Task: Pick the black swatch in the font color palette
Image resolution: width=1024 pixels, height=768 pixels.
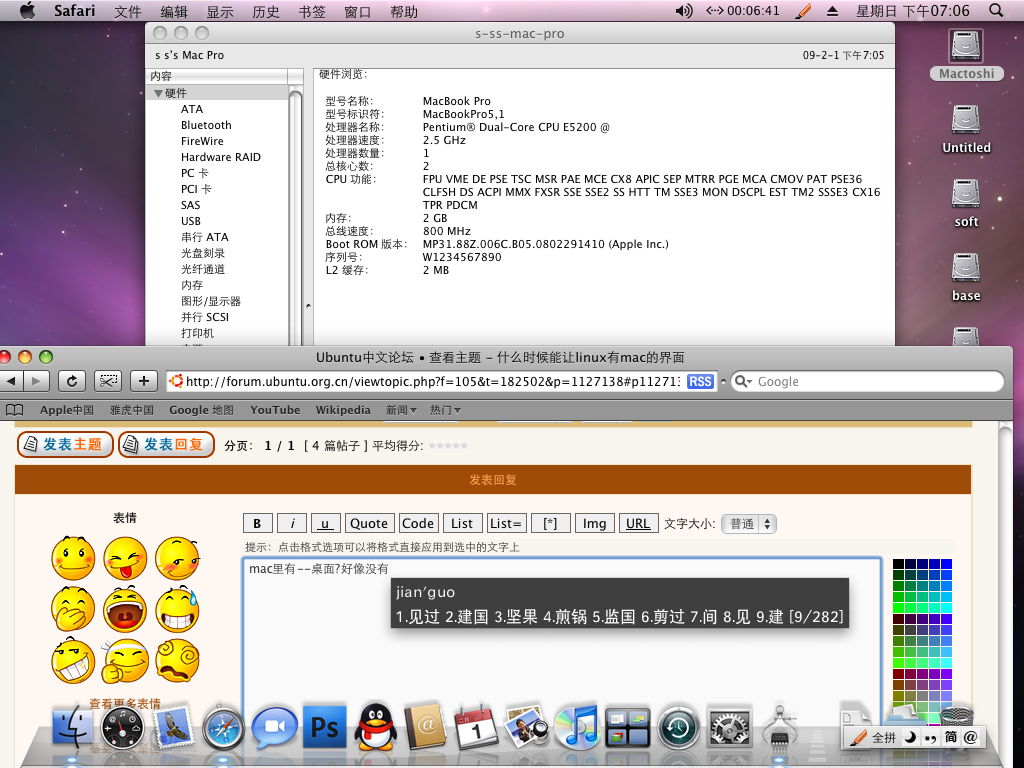Action: (x=899, y=564)
